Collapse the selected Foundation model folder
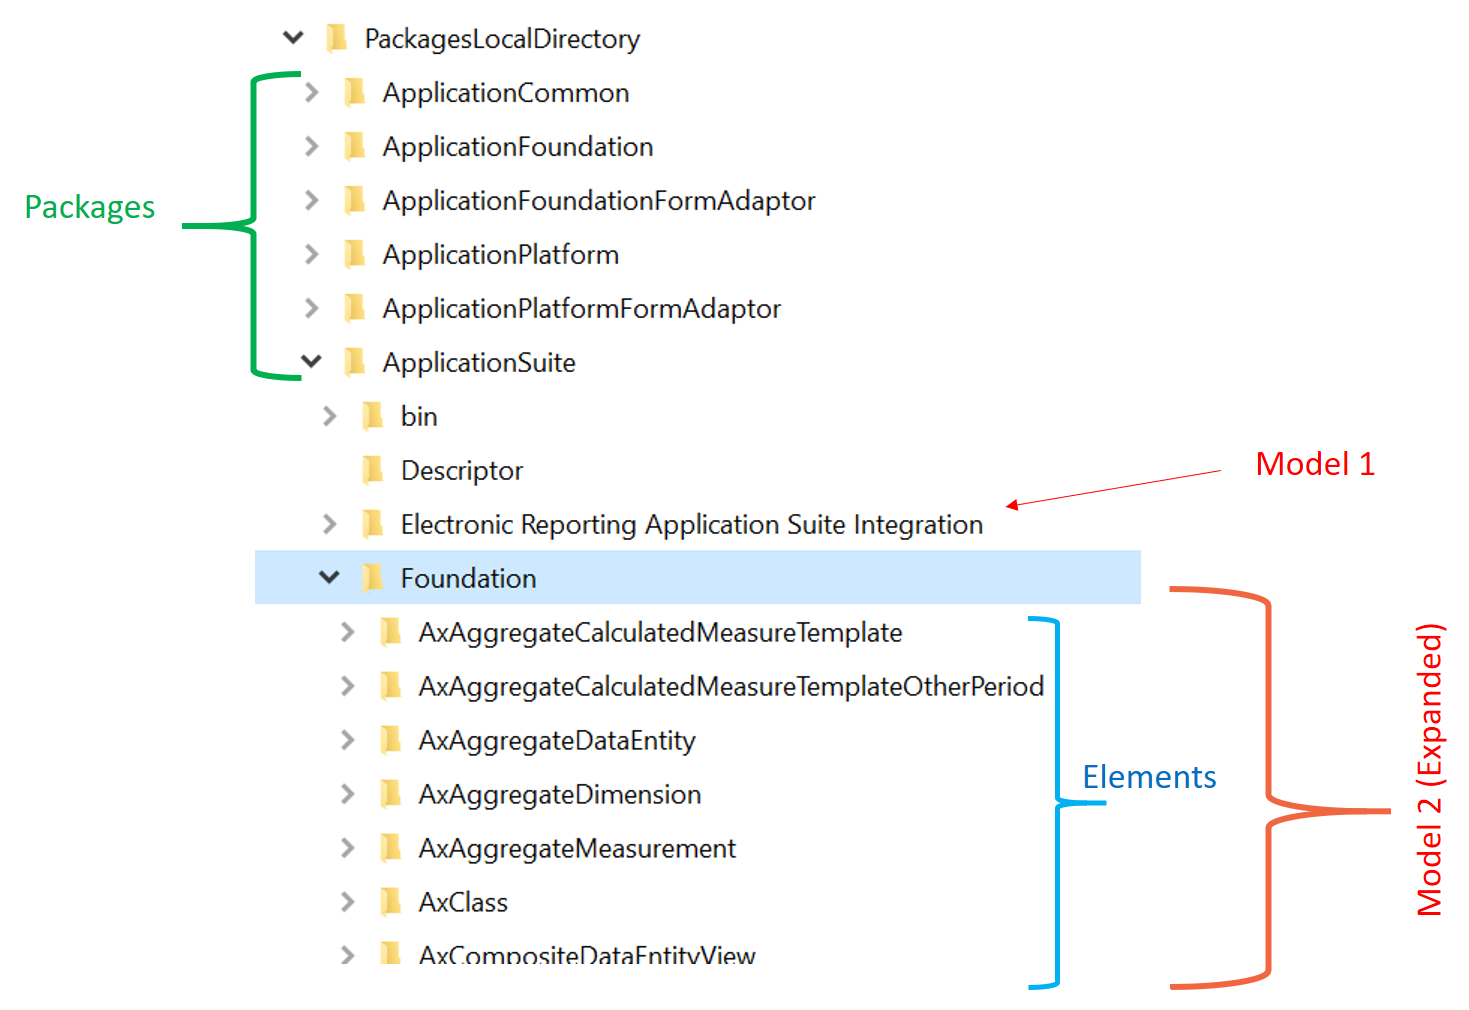 tap(329, 577)
